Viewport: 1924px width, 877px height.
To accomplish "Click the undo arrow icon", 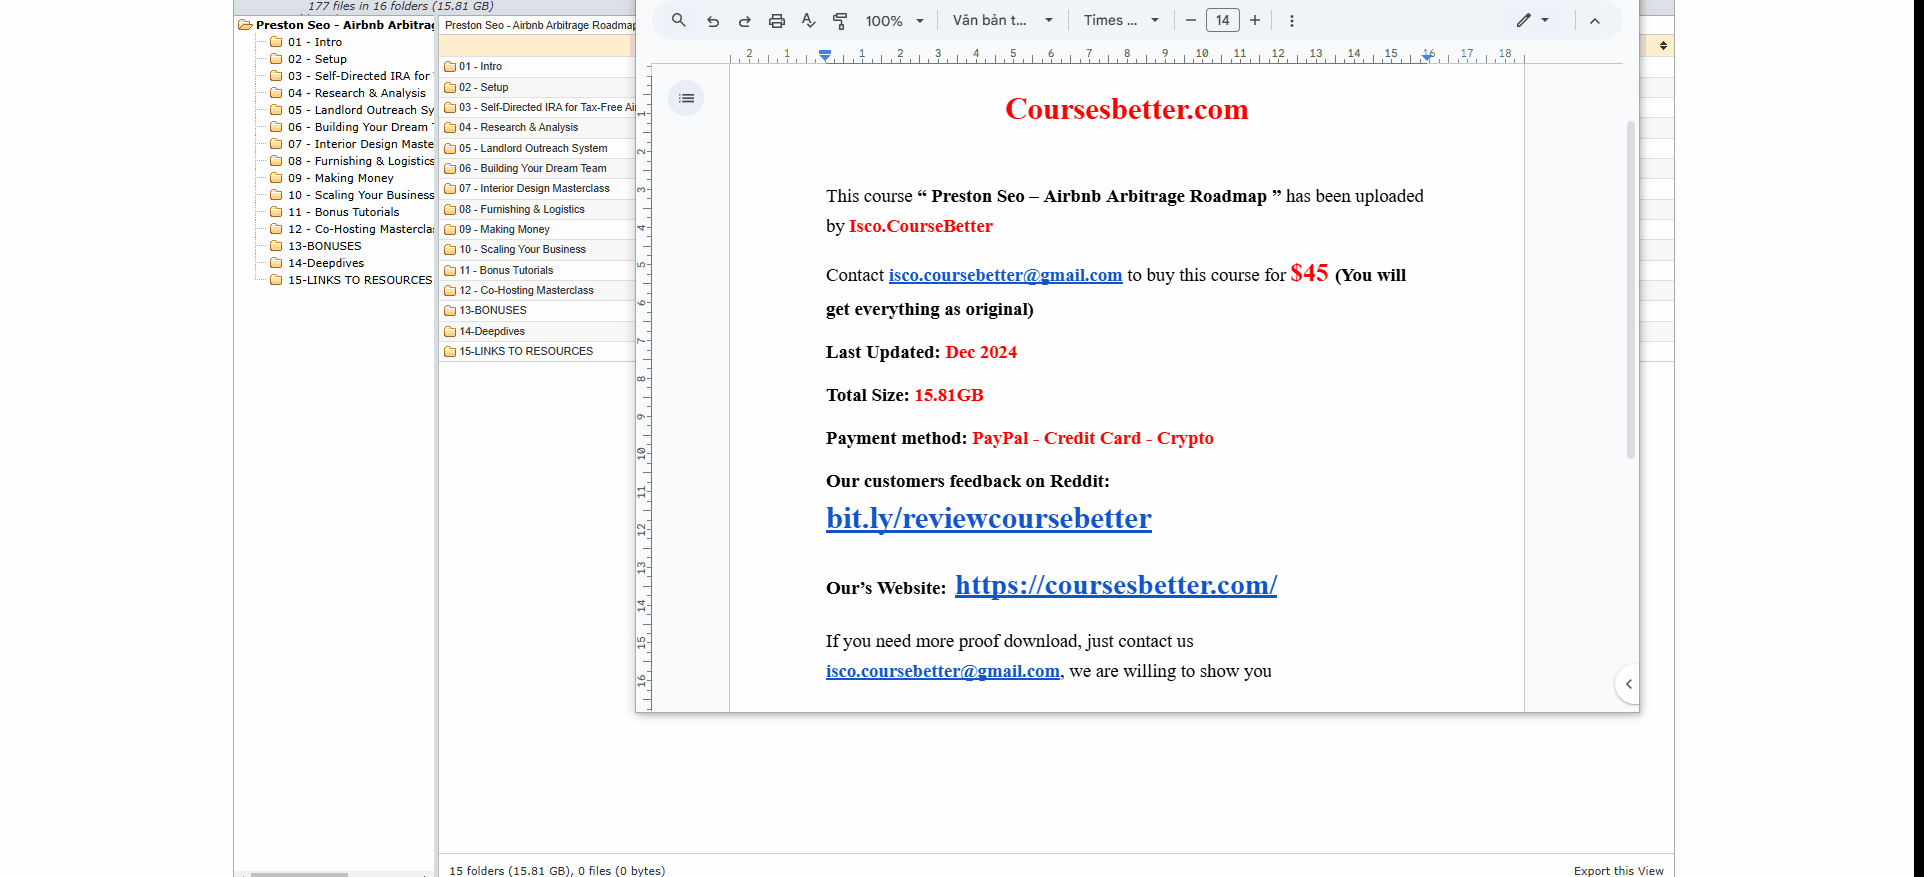I will [x=713, y=21].
